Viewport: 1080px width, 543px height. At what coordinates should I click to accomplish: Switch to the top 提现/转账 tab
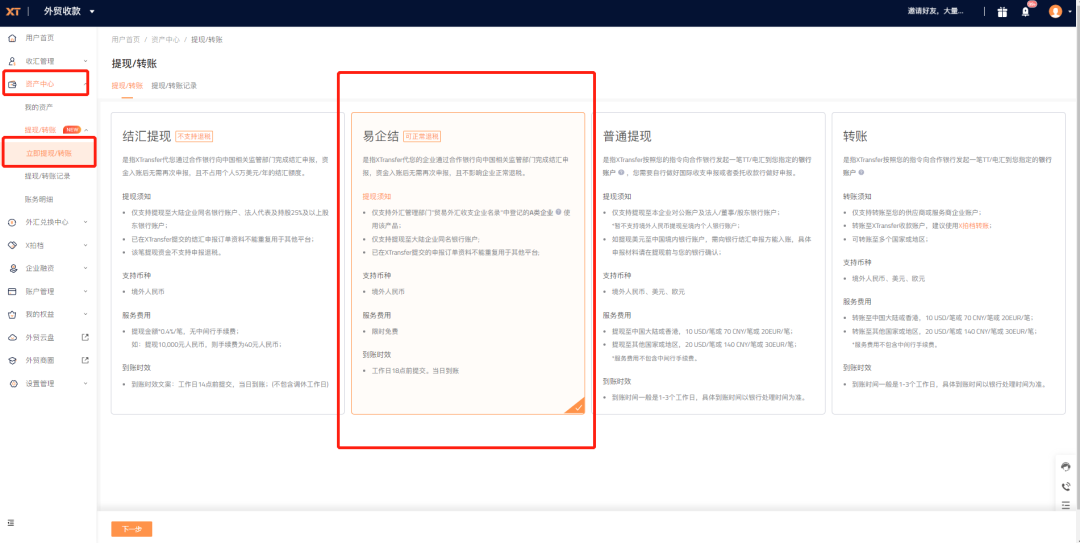pos(127,86)
